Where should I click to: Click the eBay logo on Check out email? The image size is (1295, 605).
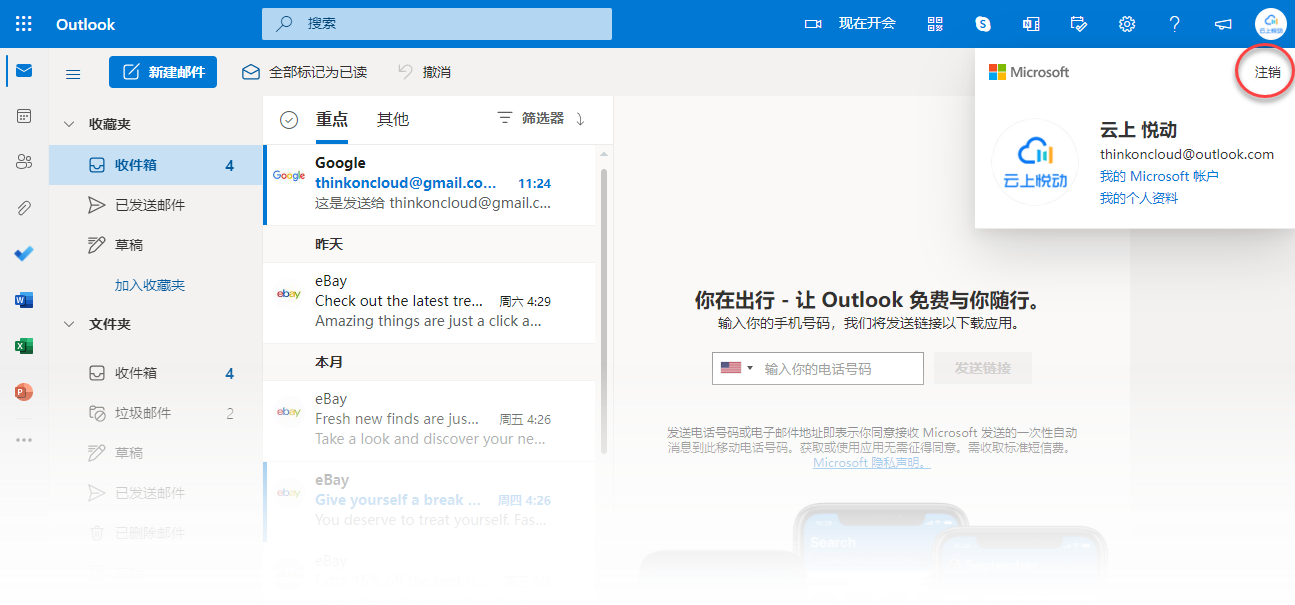(x=289, y=294)
